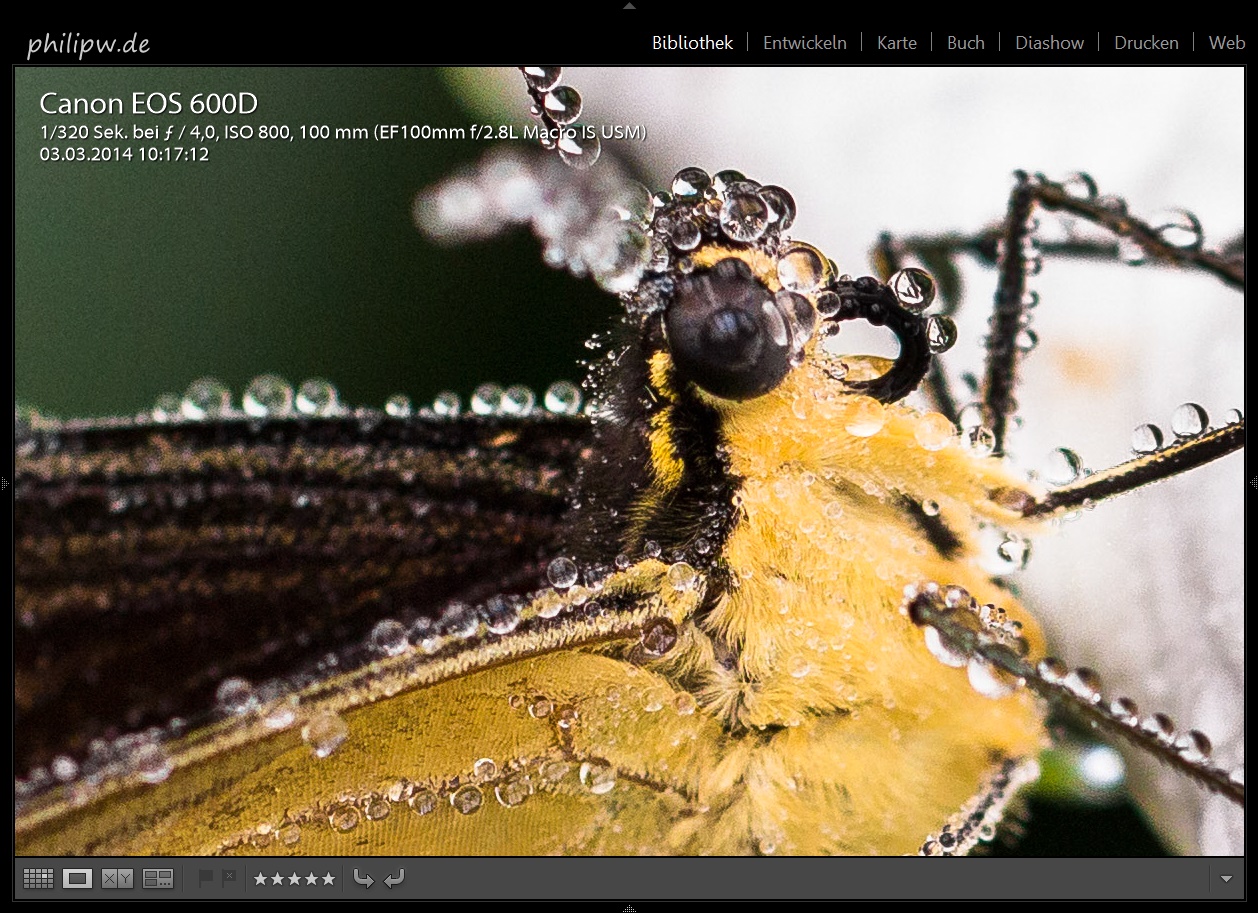Viewport: 1258px width, 913px height.
Task: Expand the left panel arrow
Action: click(x=4, y=484)
